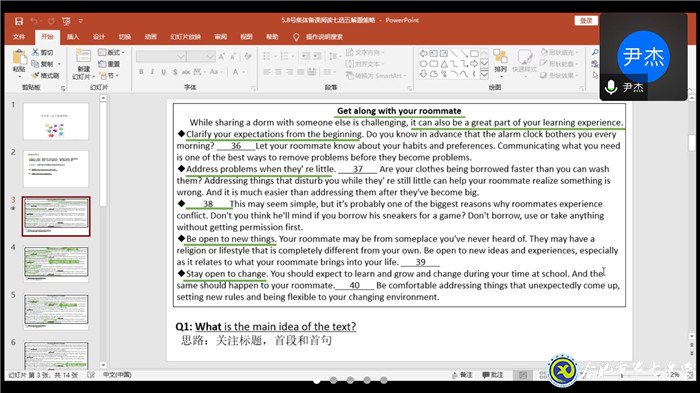The width and height of the screenshot is (700, 393).
Task: Click the 剪切 (Cut) scissors icon
Action: (35, 52)
